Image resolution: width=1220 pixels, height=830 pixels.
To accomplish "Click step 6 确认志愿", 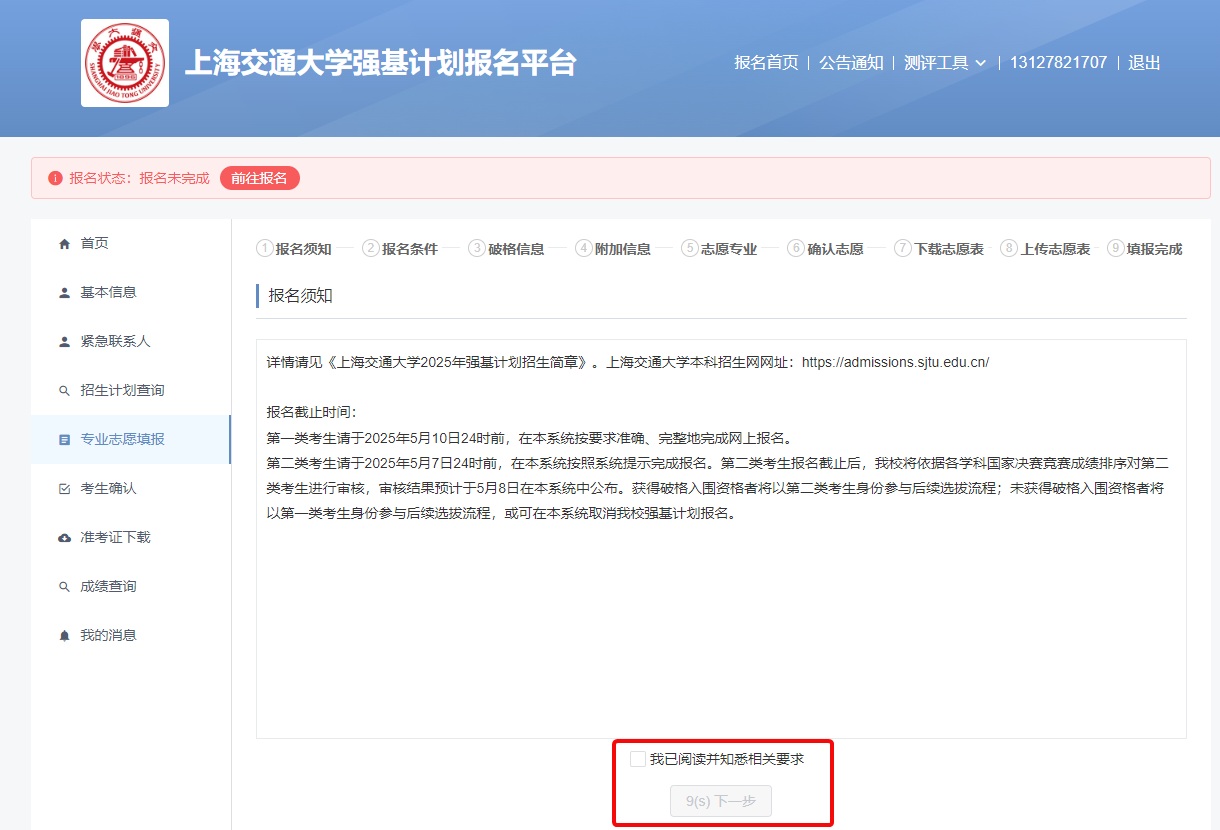I will (826, 249).
